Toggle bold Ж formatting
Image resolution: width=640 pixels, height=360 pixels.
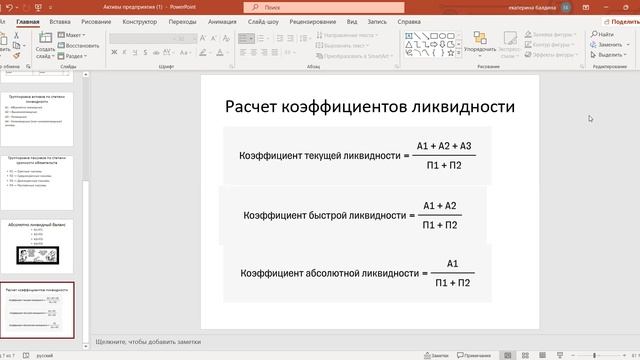pos(114,52)
